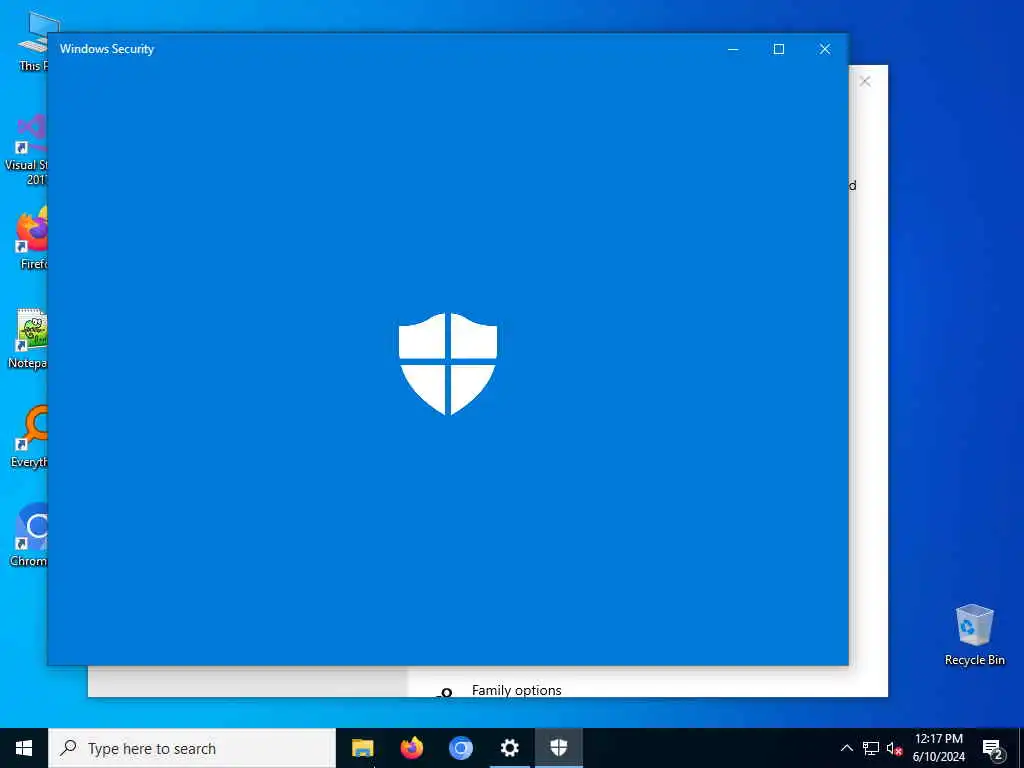Select the Chromium desktop shortcut
1024x768 pixels.
pyautogui.click(x=29, y=535)
